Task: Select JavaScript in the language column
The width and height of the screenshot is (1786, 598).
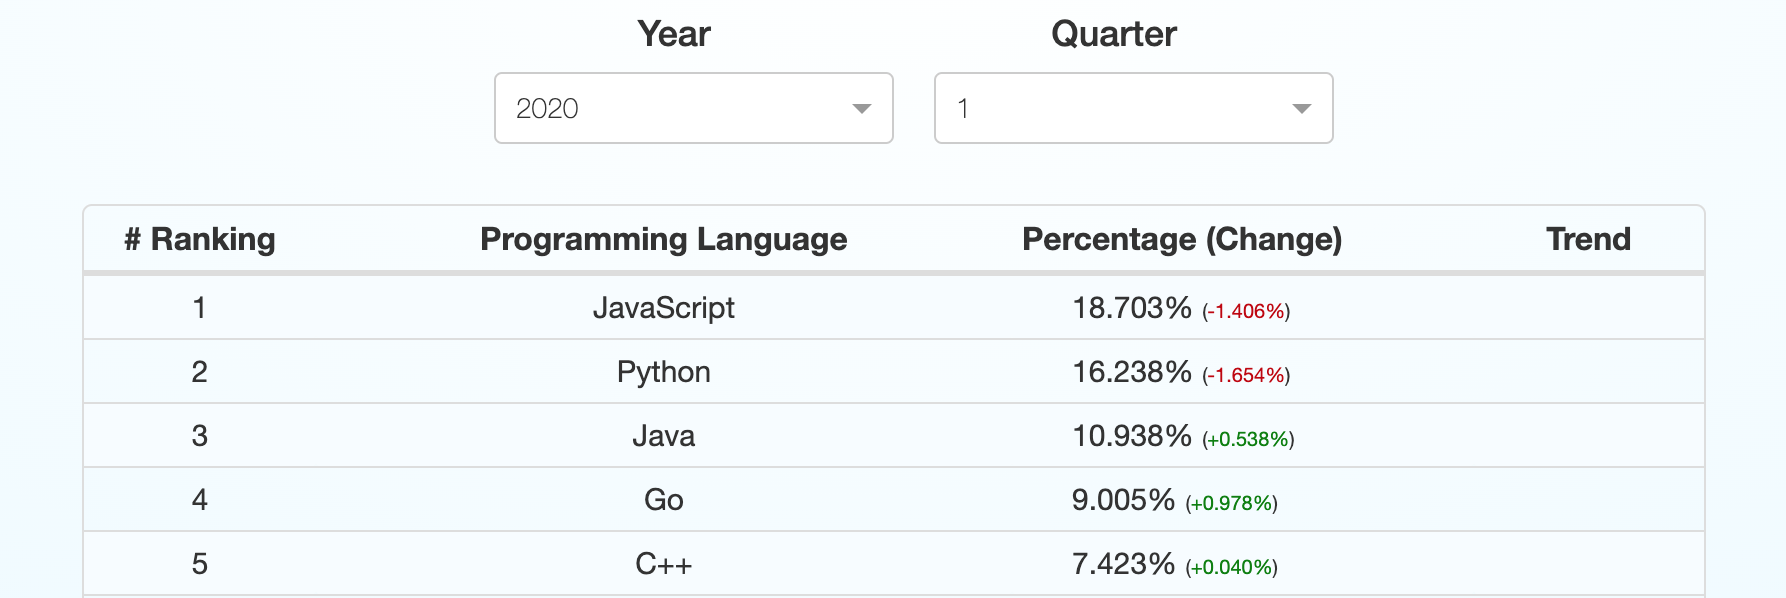Action: [663, 308]
